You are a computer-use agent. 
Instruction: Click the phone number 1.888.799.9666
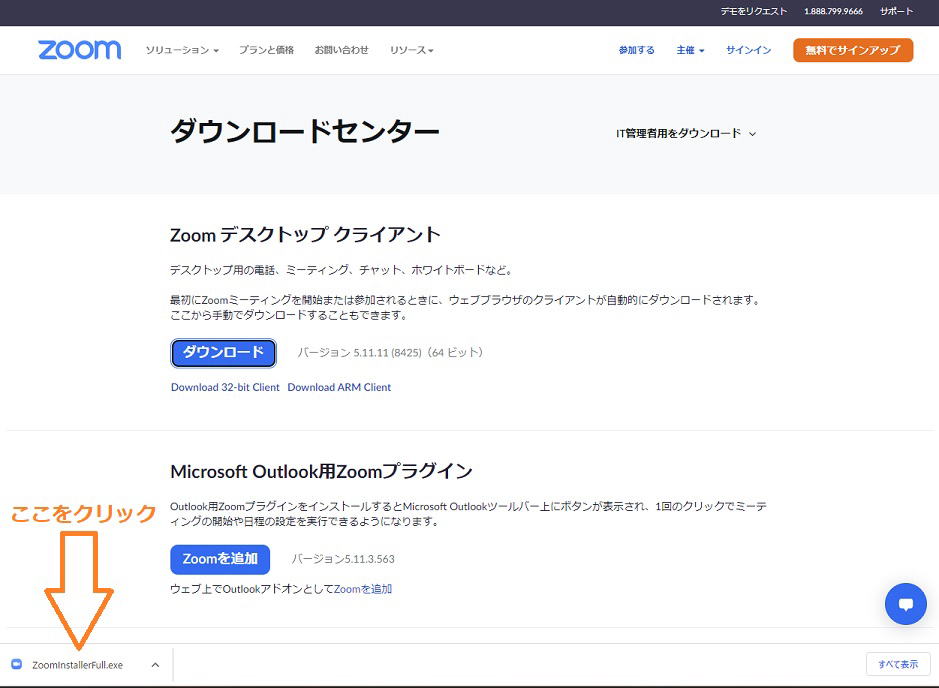(x=833, y=11)
